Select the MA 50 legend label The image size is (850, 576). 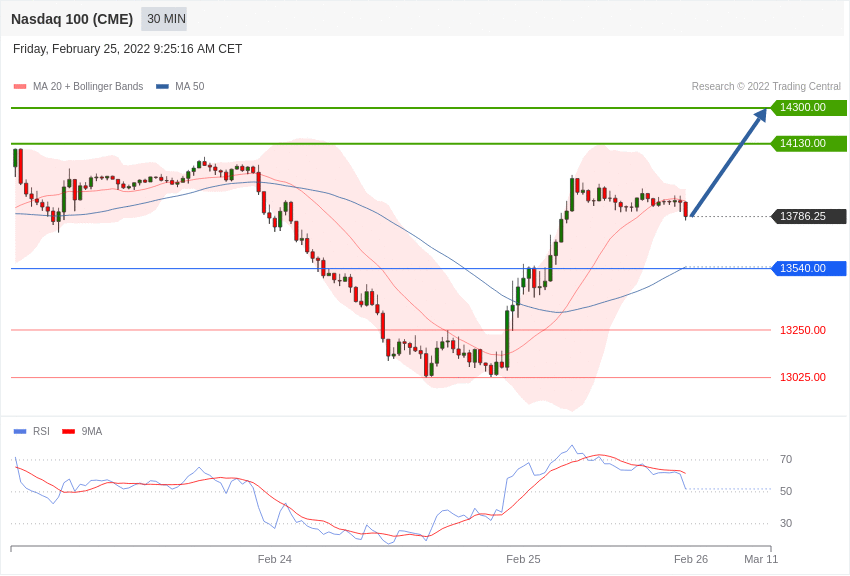[x=190, y=87]
